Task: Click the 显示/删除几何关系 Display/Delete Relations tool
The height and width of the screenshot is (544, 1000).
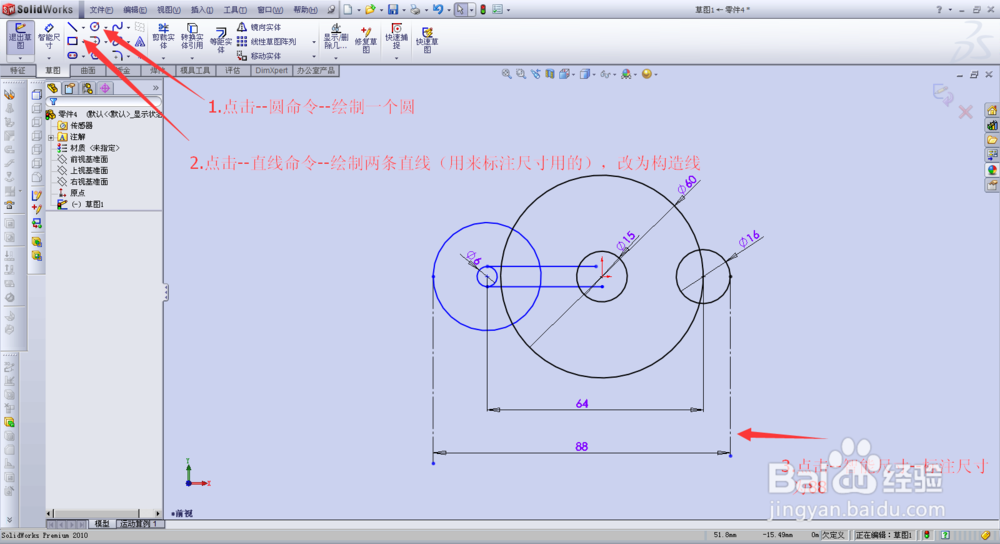Action: [335, 37]
